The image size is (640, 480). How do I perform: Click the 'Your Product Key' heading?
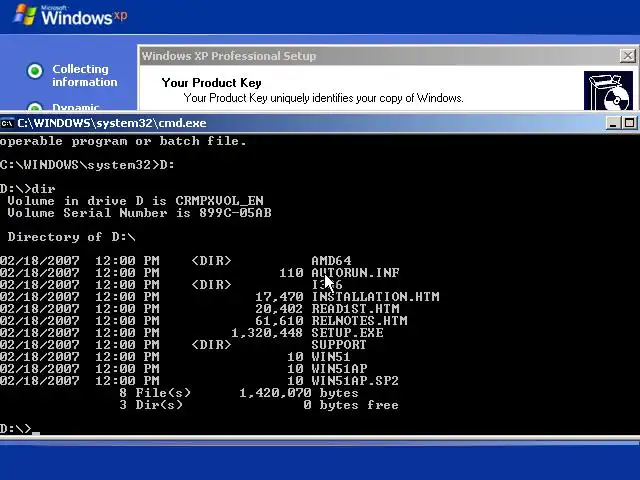tap(211, 83)
